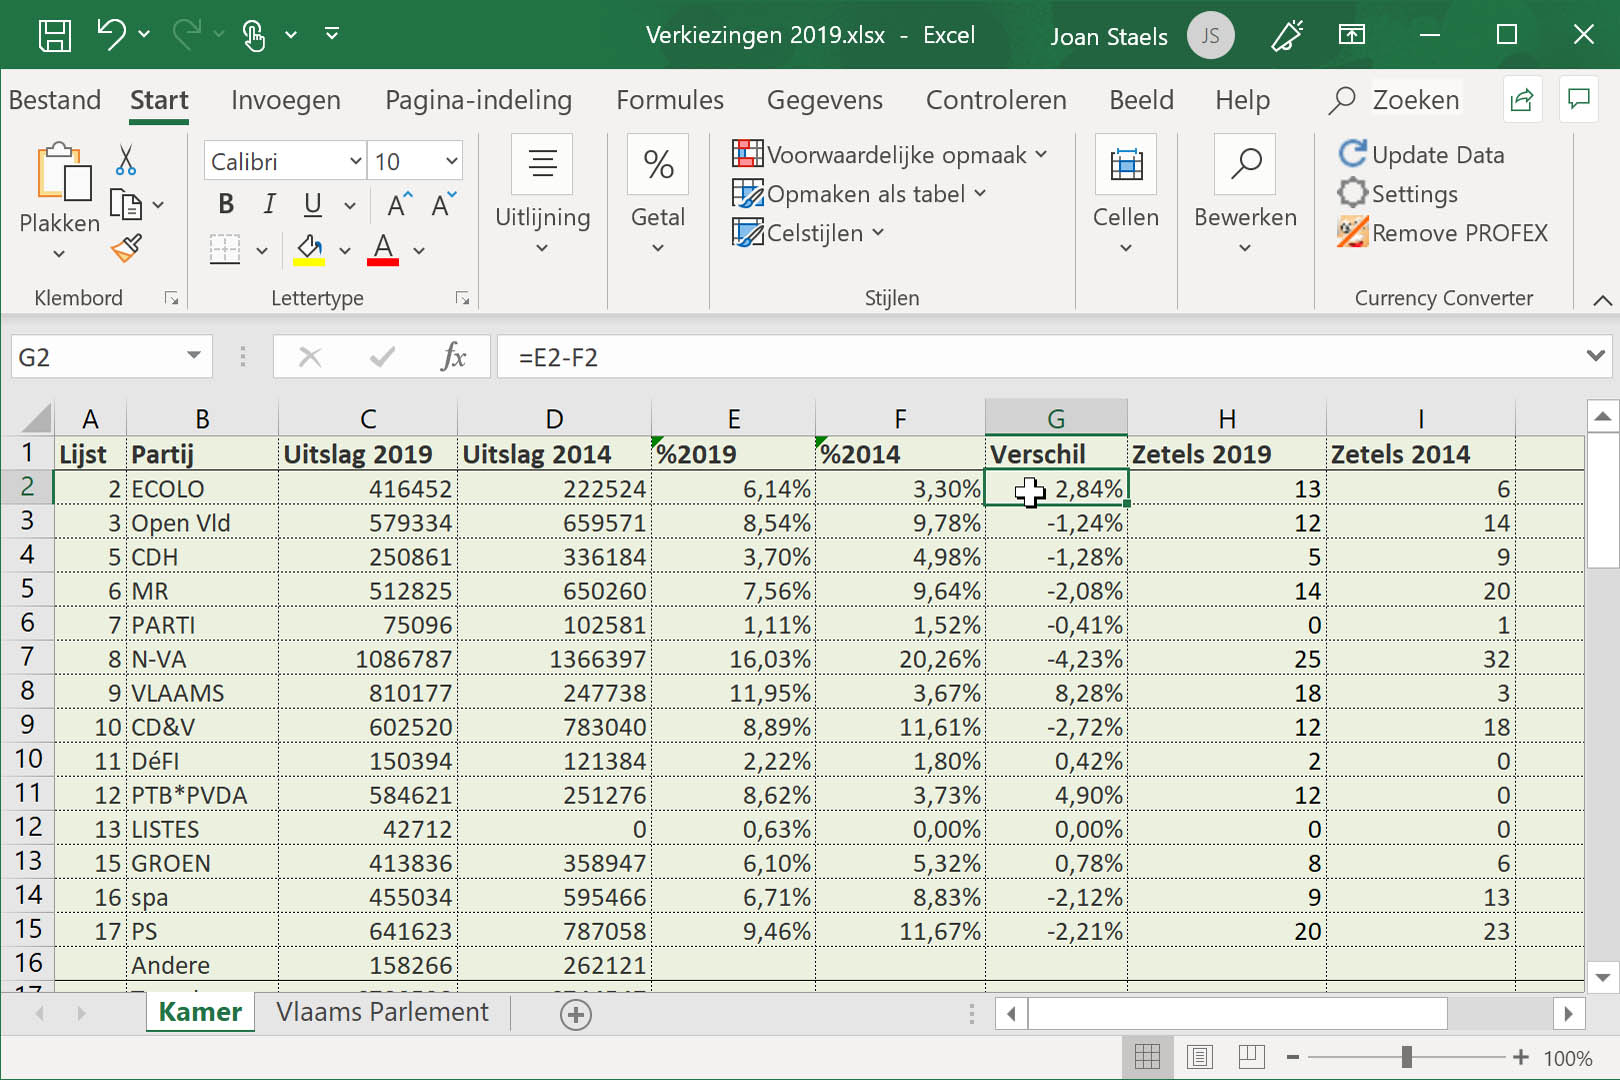
Task: Apply red font color
Action: tap(383, 249)
